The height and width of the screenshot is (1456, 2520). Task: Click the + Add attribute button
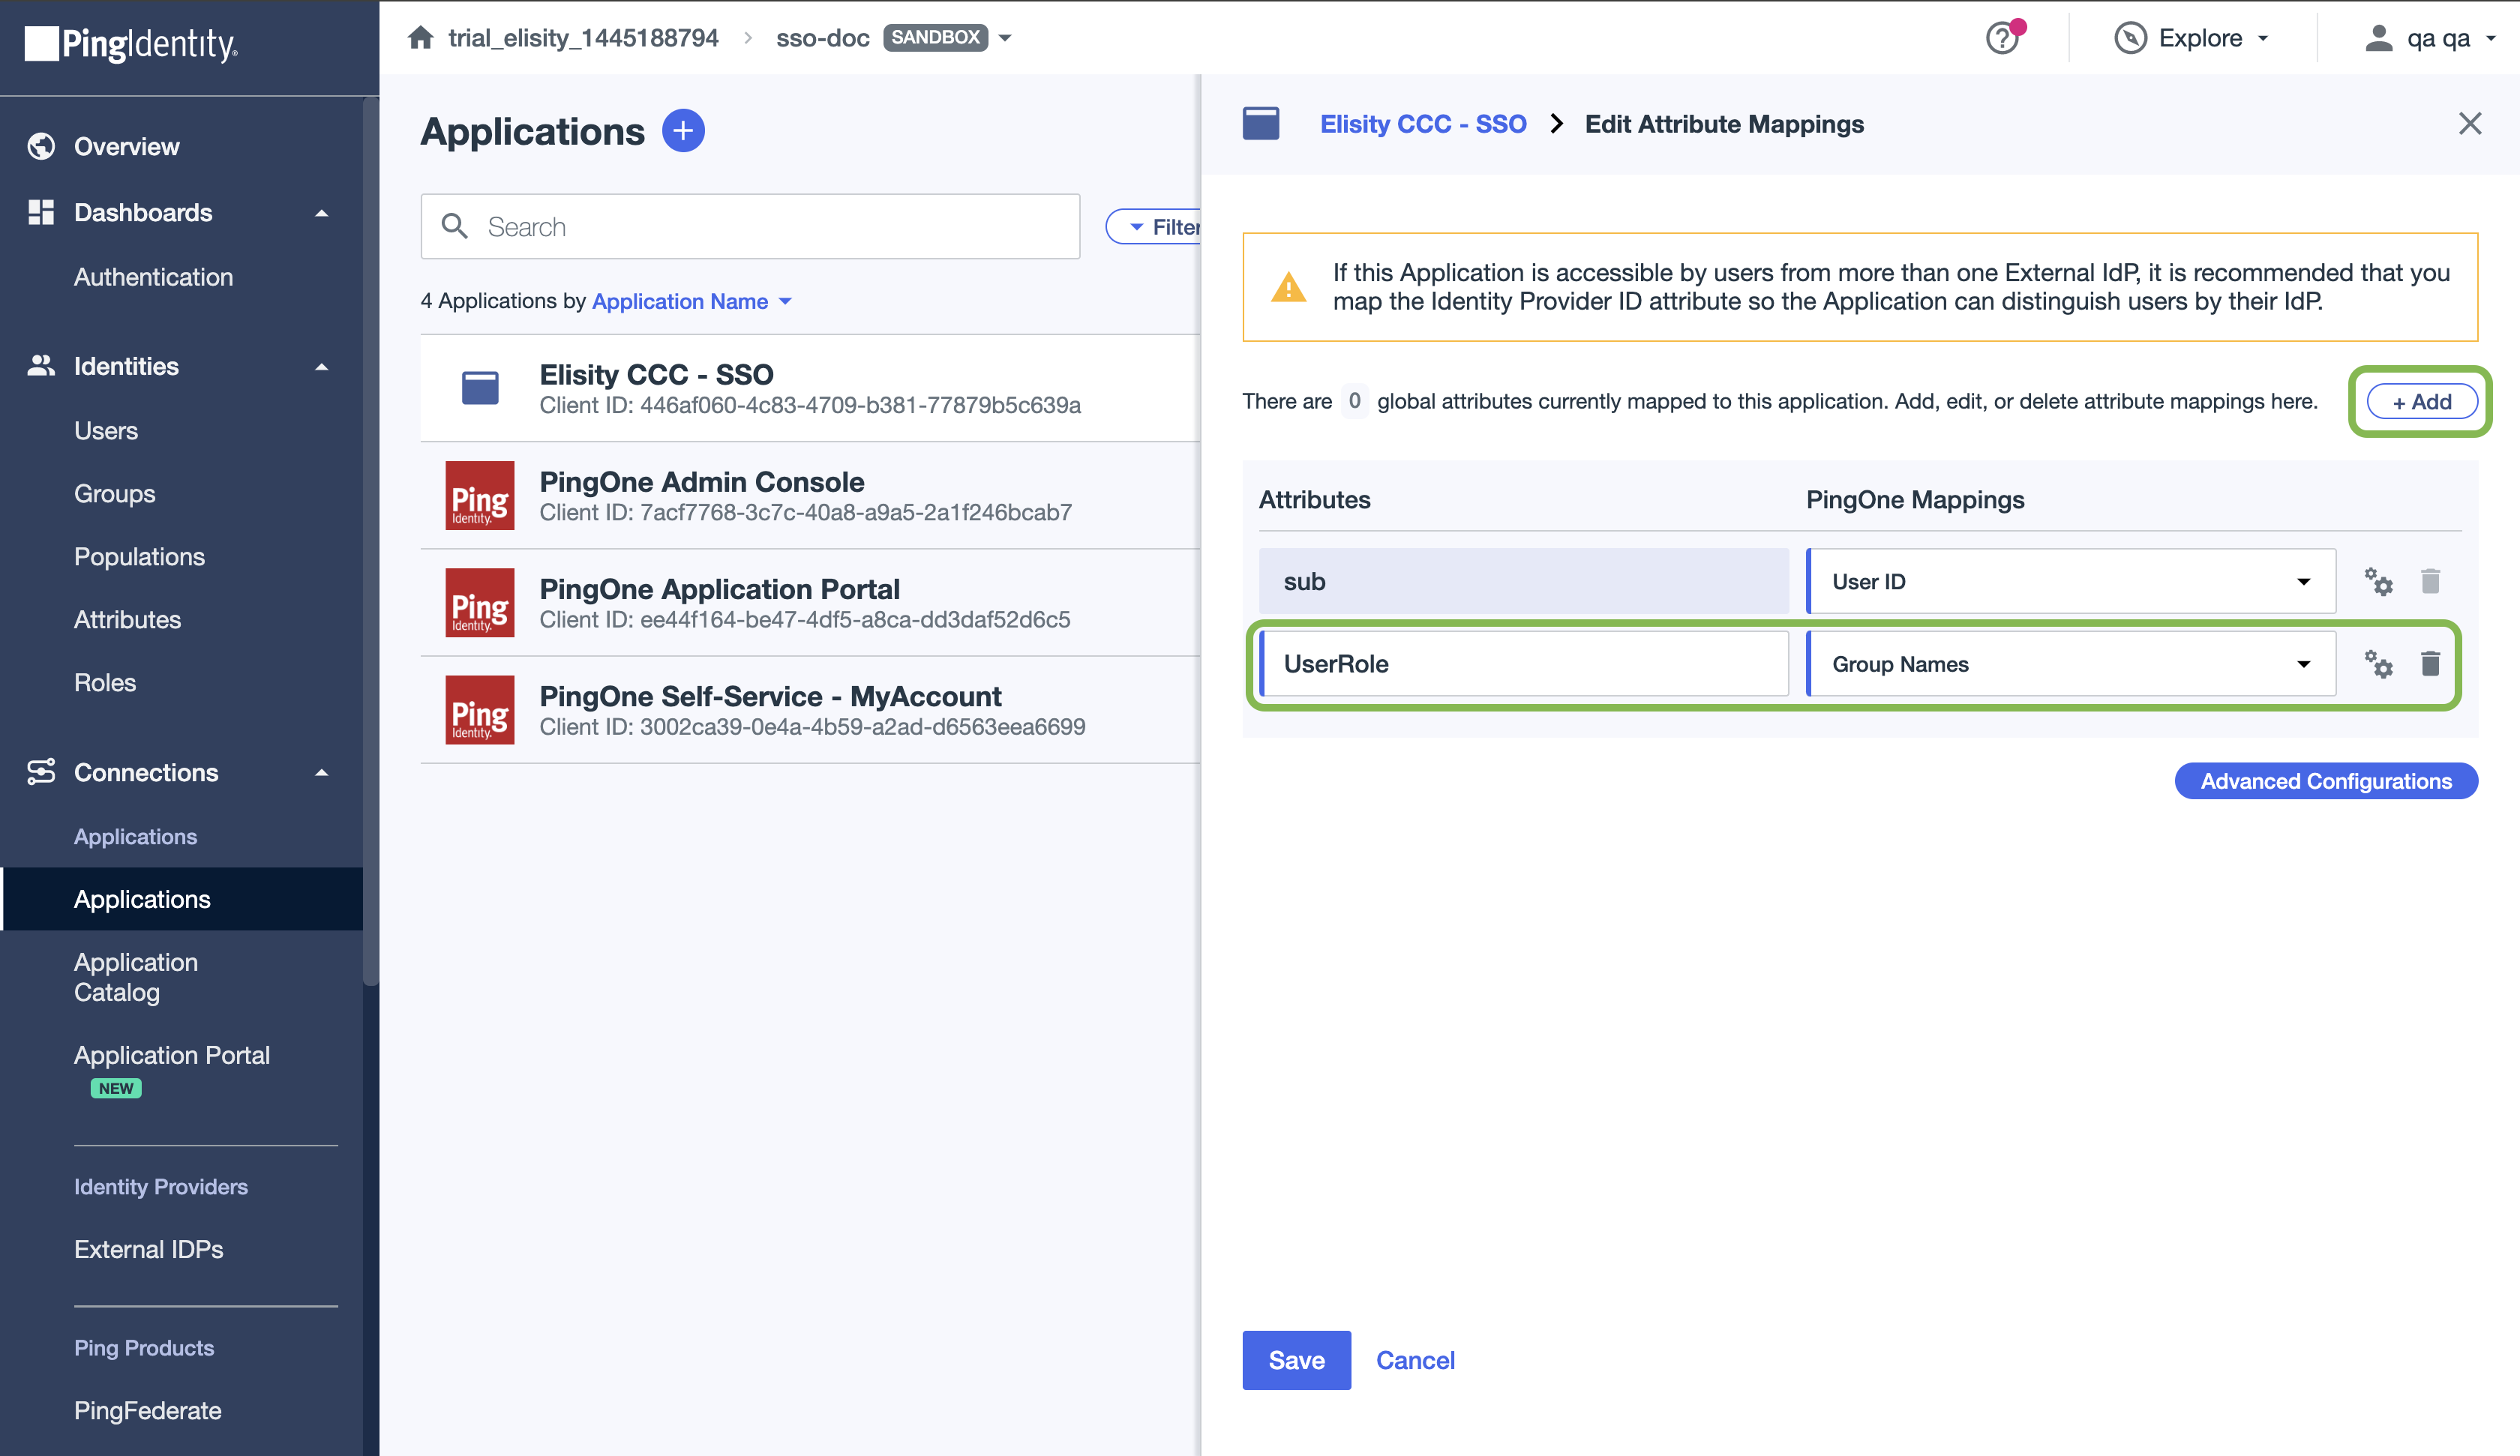pyautogui.click(x=2421, y=402)
